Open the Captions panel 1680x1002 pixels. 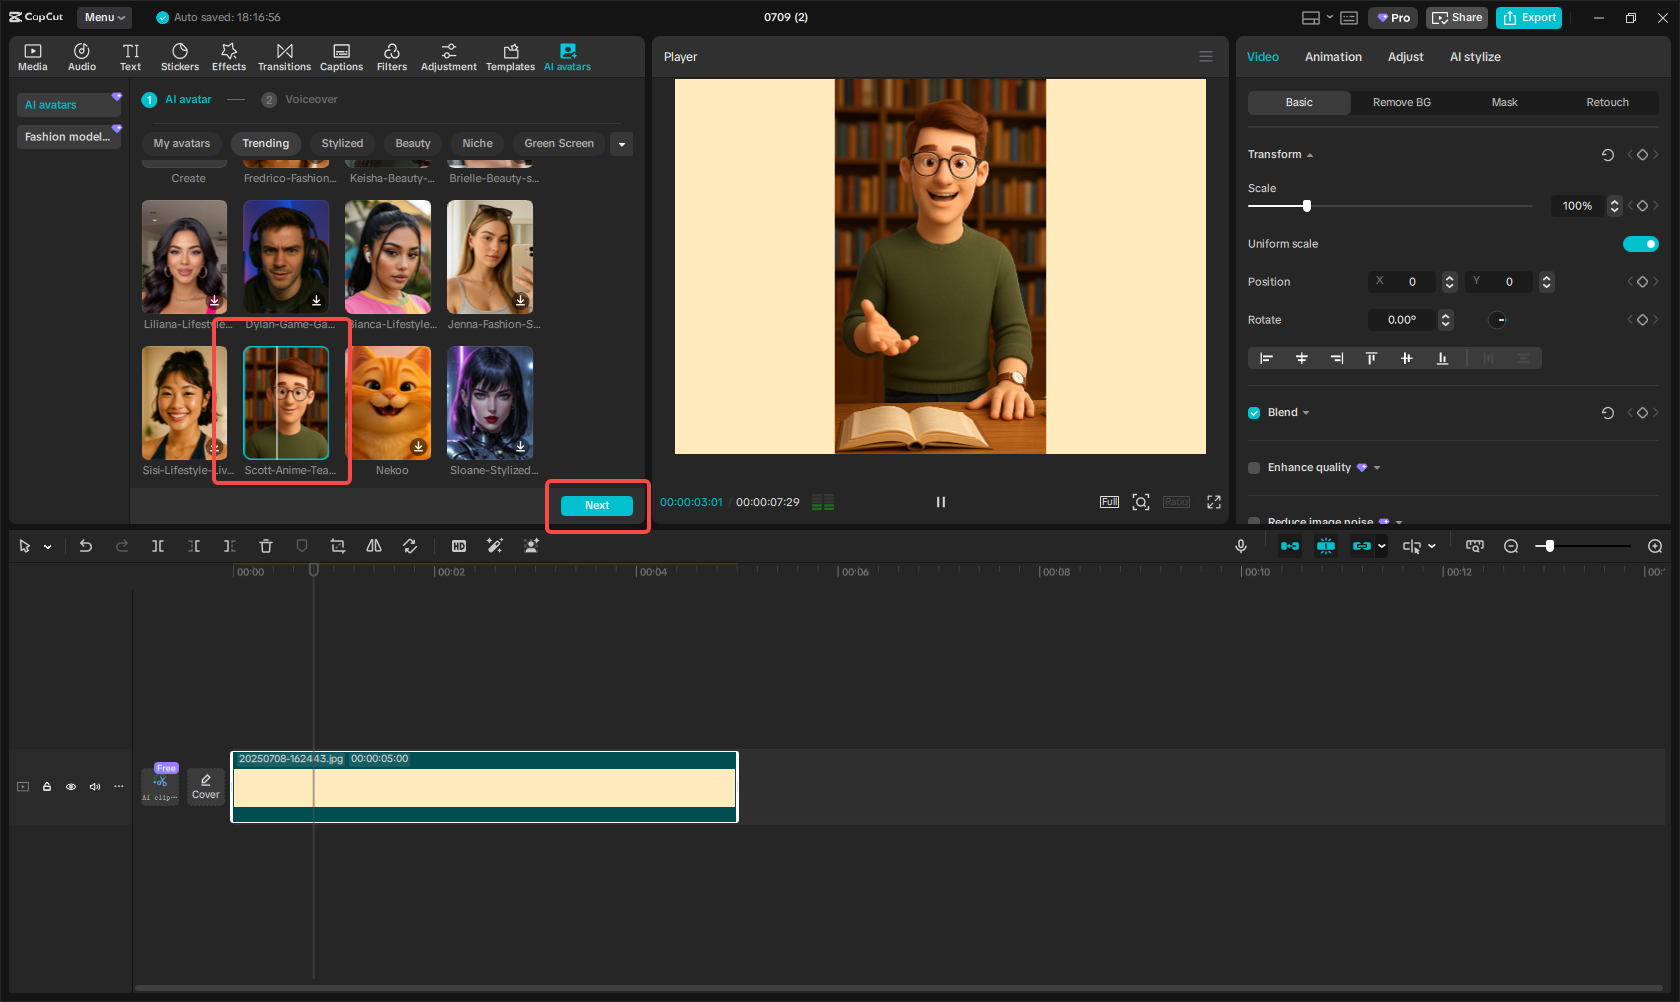coord(341,55)
